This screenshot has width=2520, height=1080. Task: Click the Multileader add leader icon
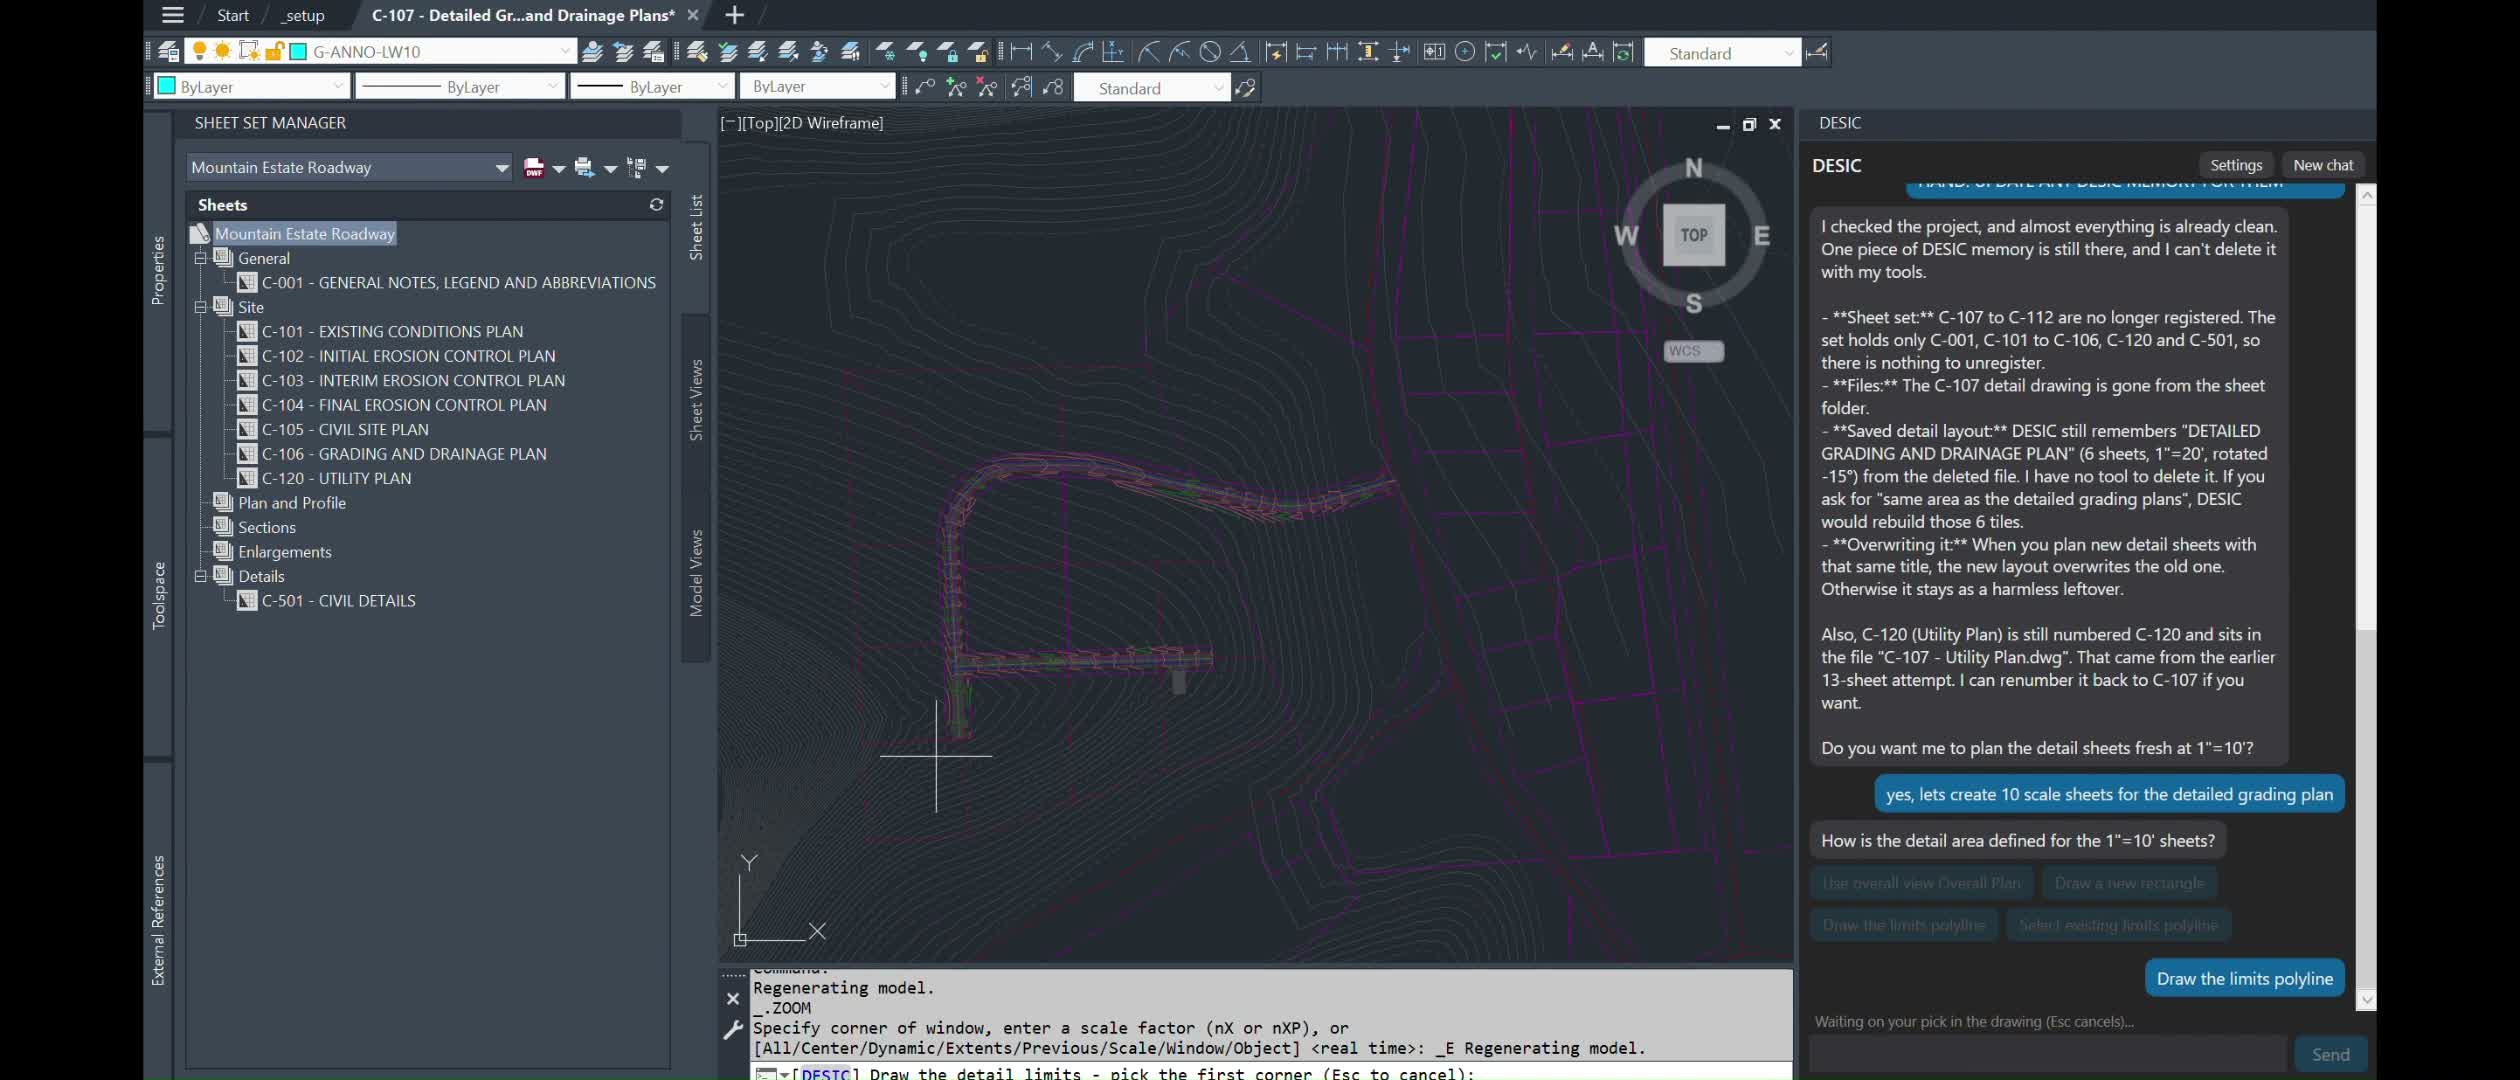tap(956, 87)
